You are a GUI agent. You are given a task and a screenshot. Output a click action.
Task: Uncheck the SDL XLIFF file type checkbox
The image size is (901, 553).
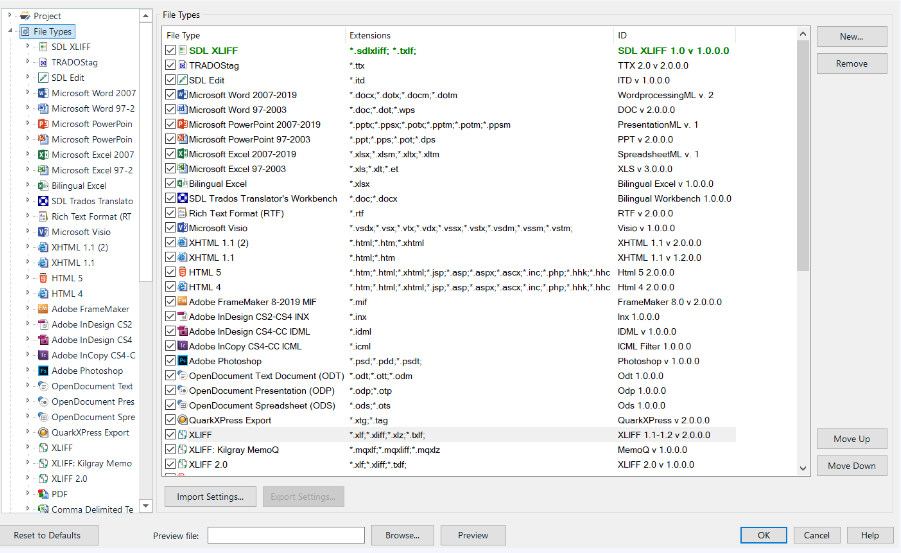(171, 51)
